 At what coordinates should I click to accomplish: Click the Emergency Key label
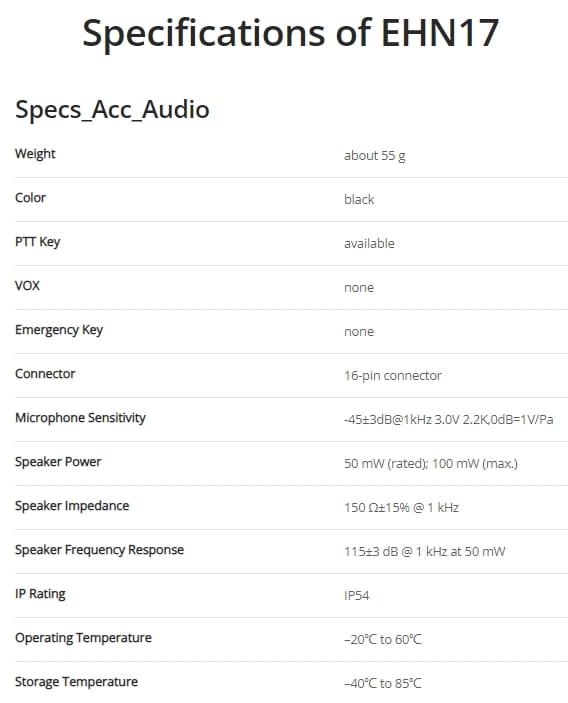pyautogui.click(x=59, y=330)
